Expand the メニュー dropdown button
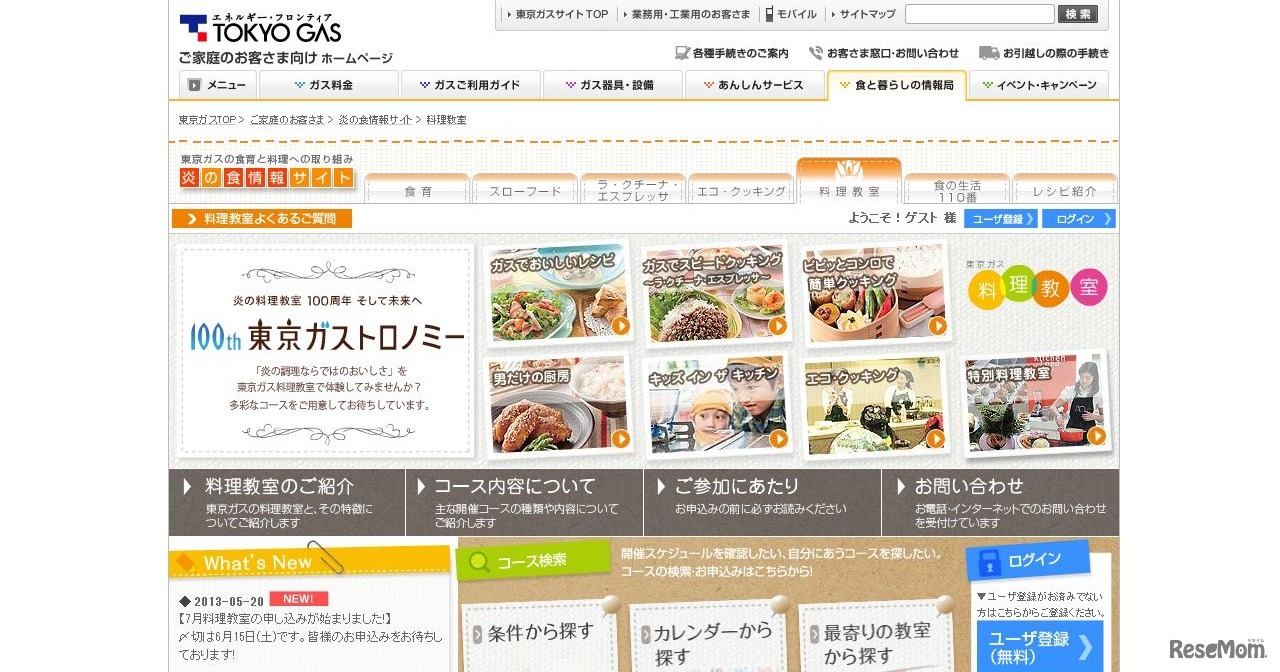This screenshot has width=1280, height=672. tap(218, 85)
